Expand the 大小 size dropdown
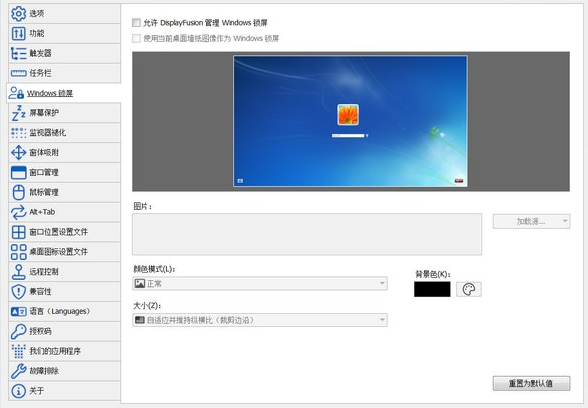588x408 pixels. click(x=260, y=320)
